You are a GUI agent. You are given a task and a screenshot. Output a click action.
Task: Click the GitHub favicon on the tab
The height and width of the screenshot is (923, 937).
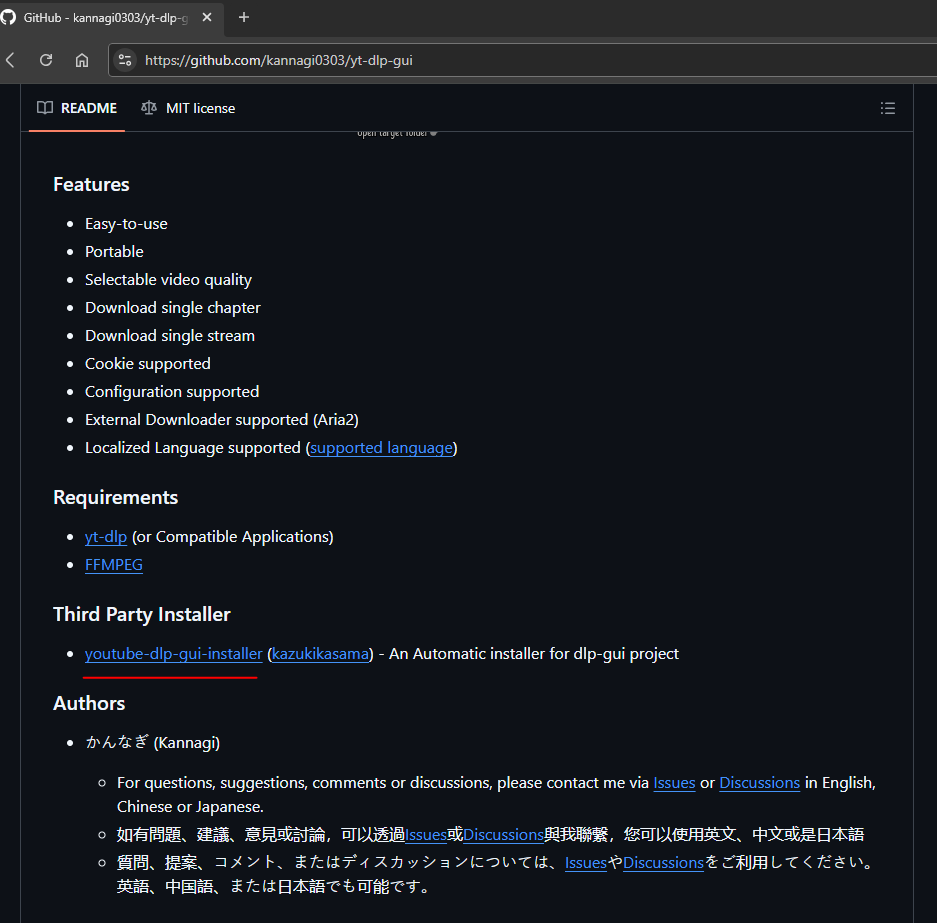click(x=8, y=17)
